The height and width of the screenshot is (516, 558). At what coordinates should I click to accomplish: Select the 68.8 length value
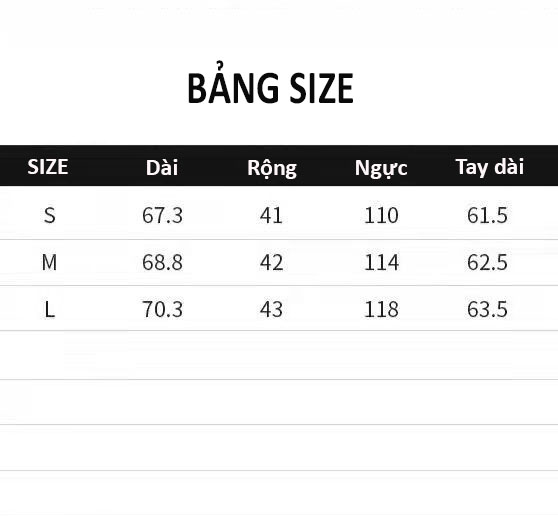click(x=162, y=263)
